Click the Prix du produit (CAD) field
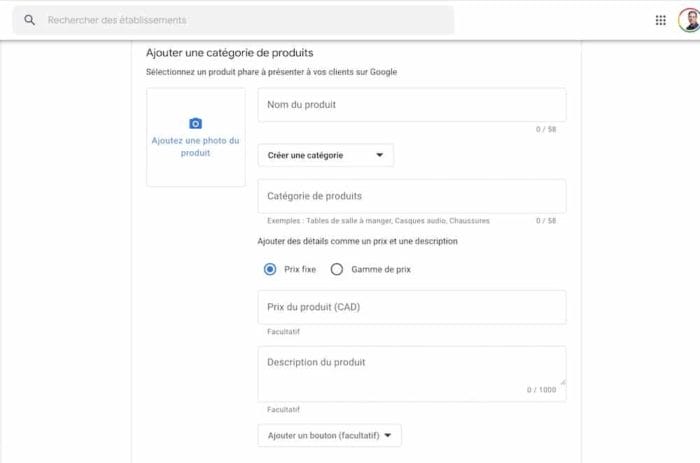 pos(412,307)
